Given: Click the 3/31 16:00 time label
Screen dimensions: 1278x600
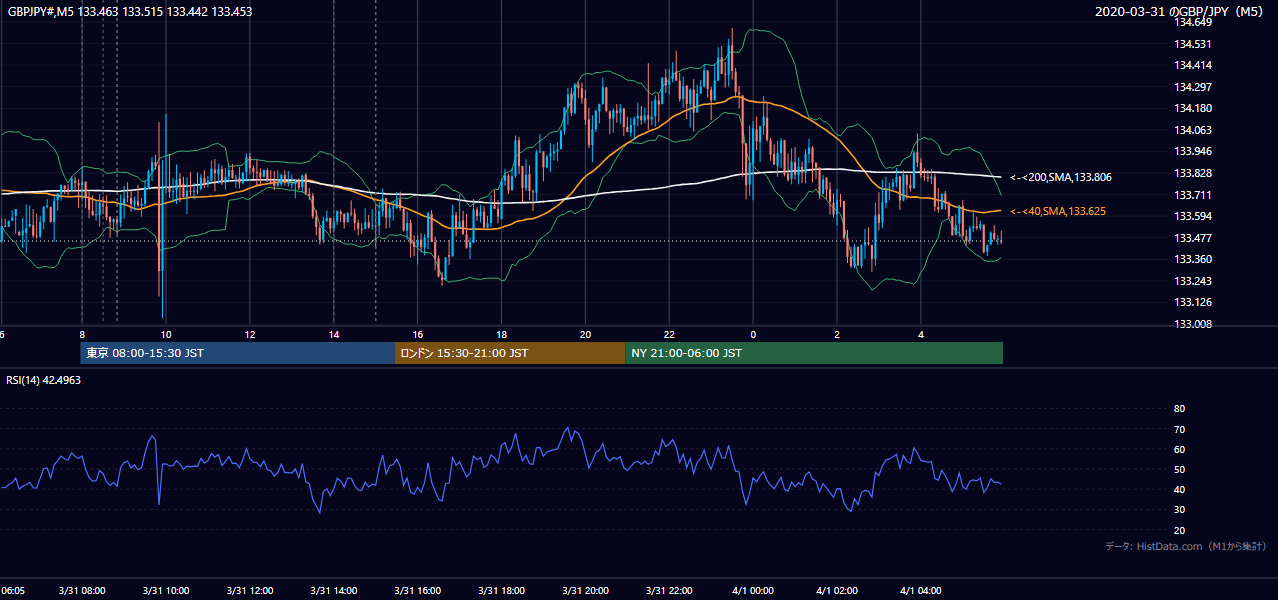Looking at the screenshot, I should point(418,591).
